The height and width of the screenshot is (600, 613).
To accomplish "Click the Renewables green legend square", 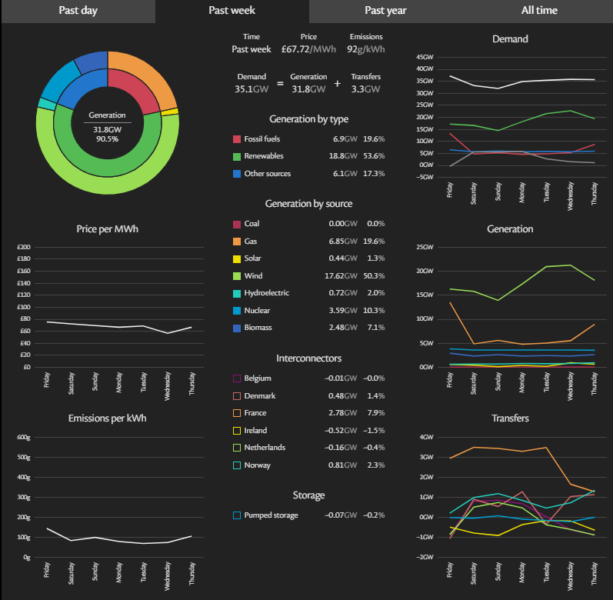I will click(237, 156).
